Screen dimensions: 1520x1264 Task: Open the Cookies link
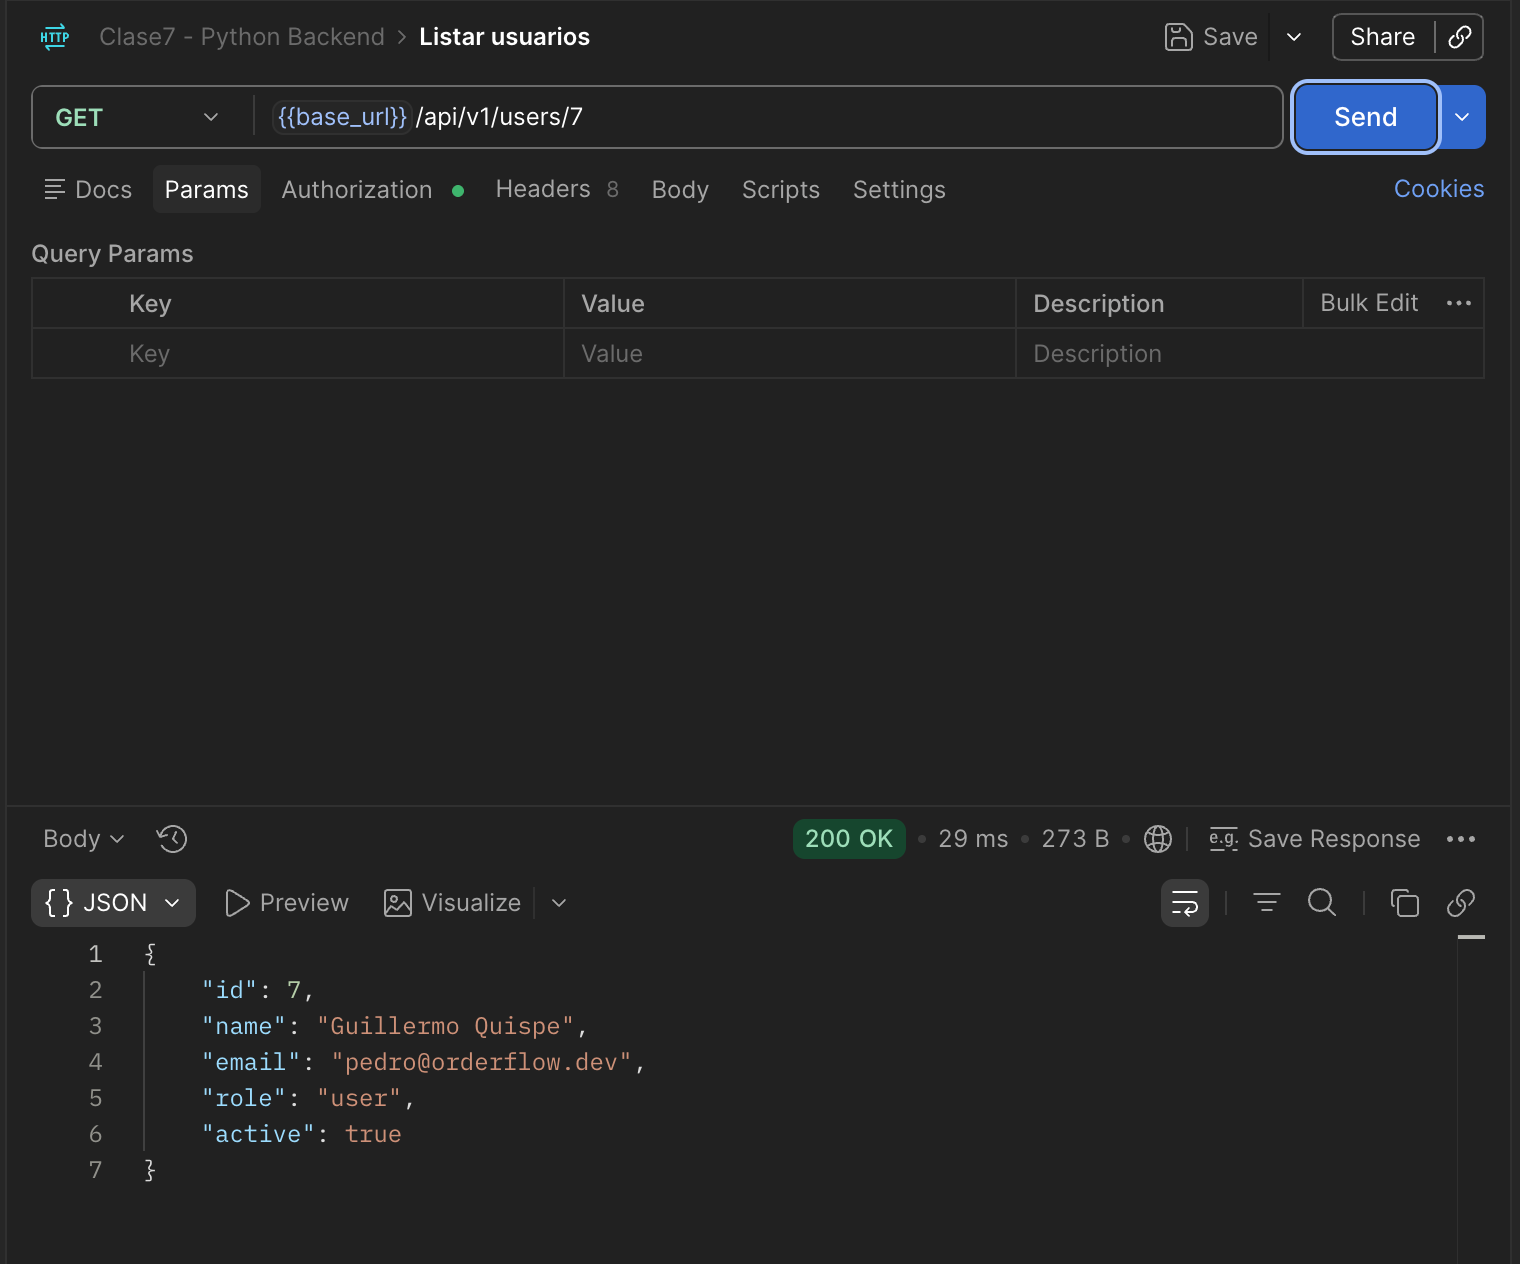click(1439, 189)
